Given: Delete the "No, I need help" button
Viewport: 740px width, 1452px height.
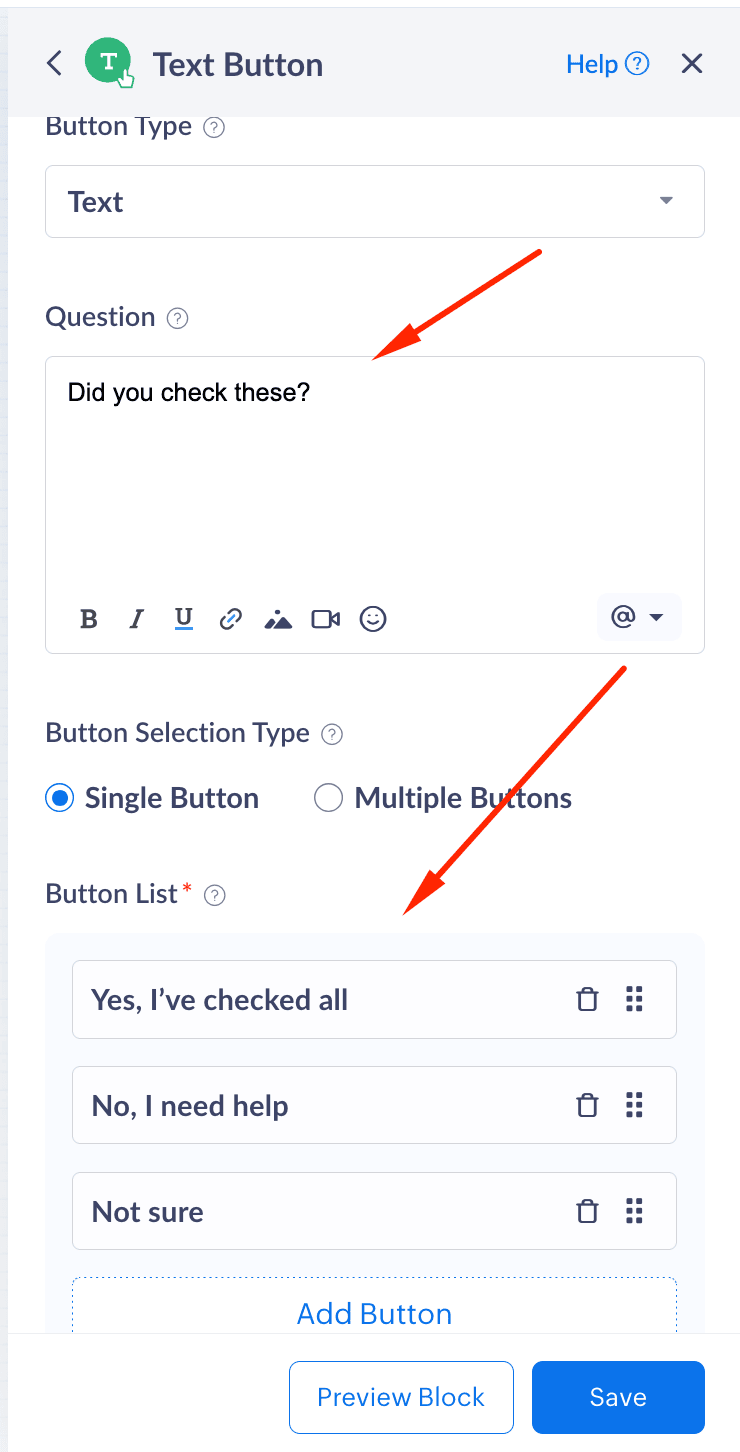Looking at the screenshot, I should coord(588,1106).
